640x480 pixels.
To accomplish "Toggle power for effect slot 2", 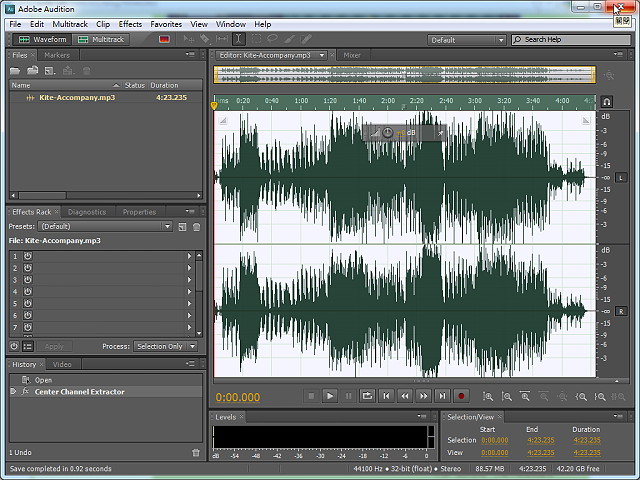I will (27, 268).
